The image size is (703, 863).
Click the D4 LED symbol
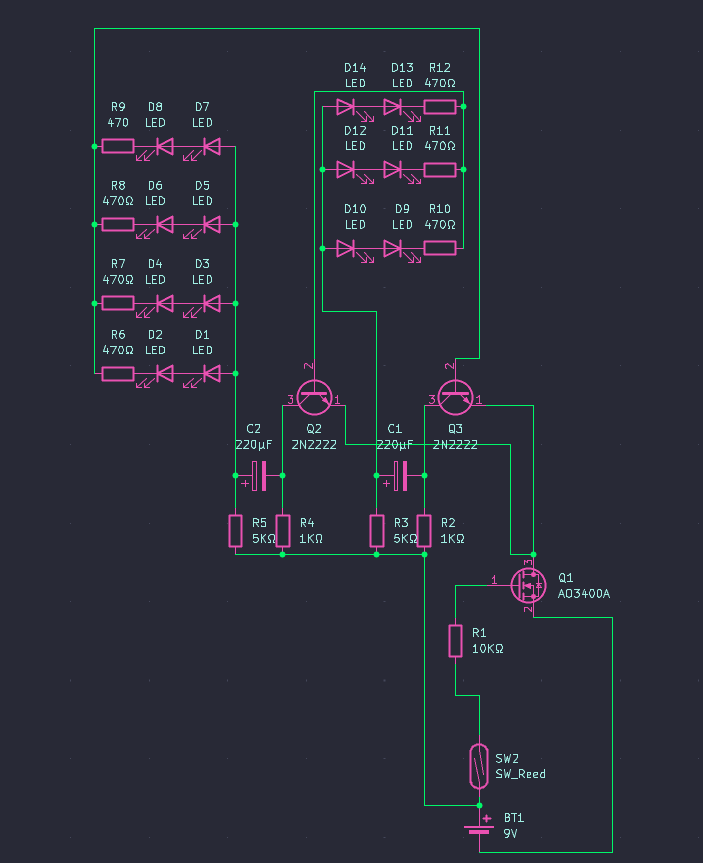165,303
